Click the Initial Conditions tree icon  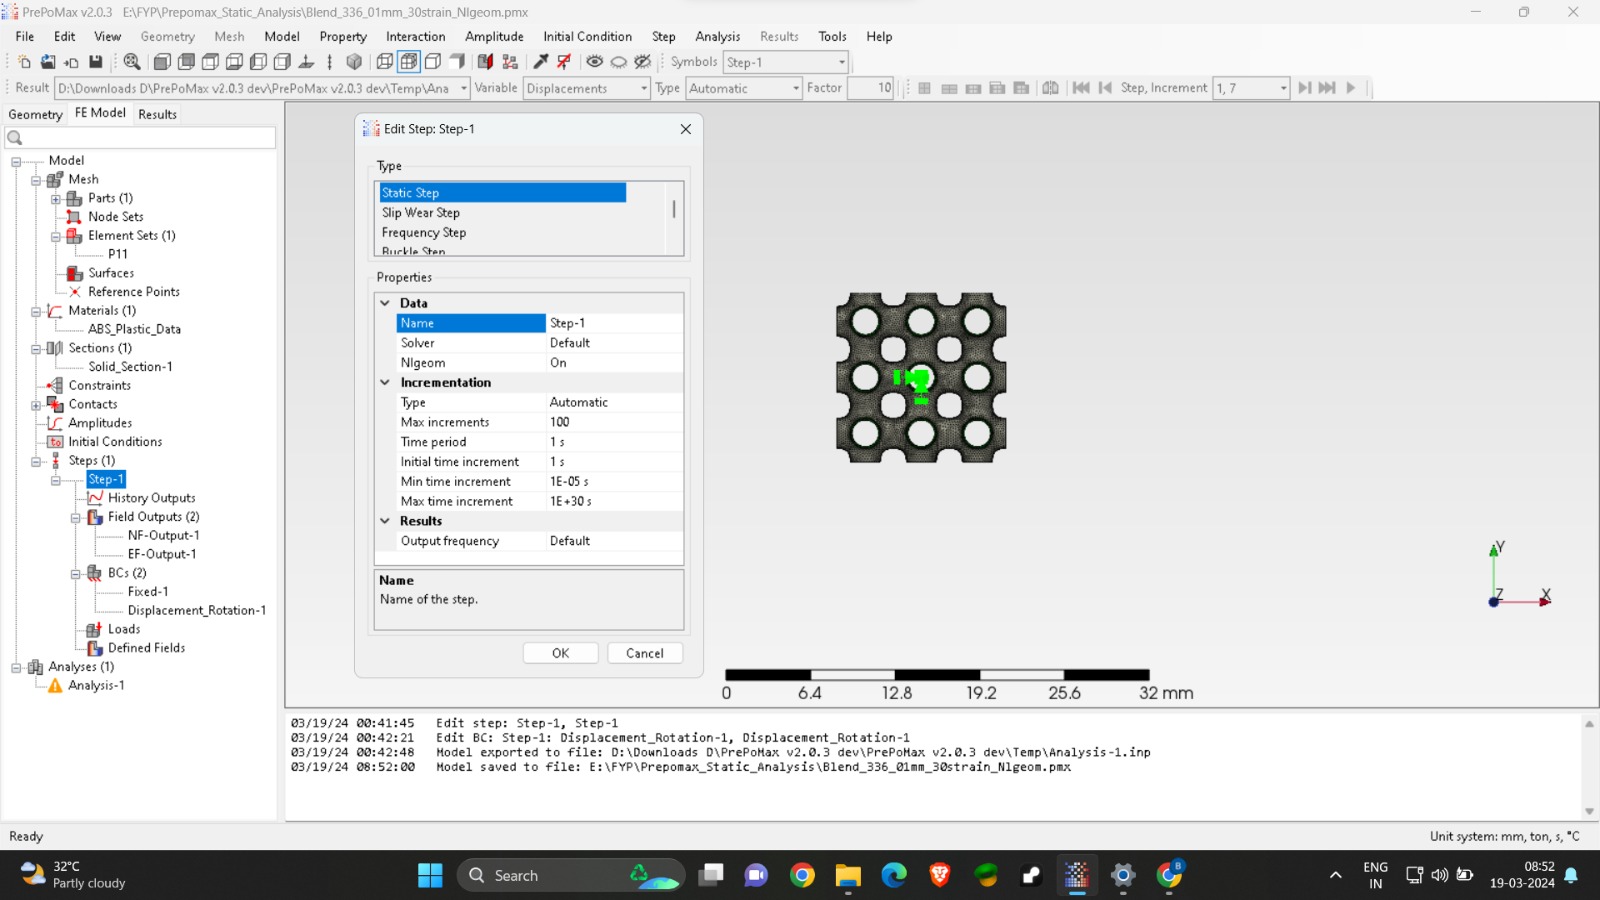(56, 442)
